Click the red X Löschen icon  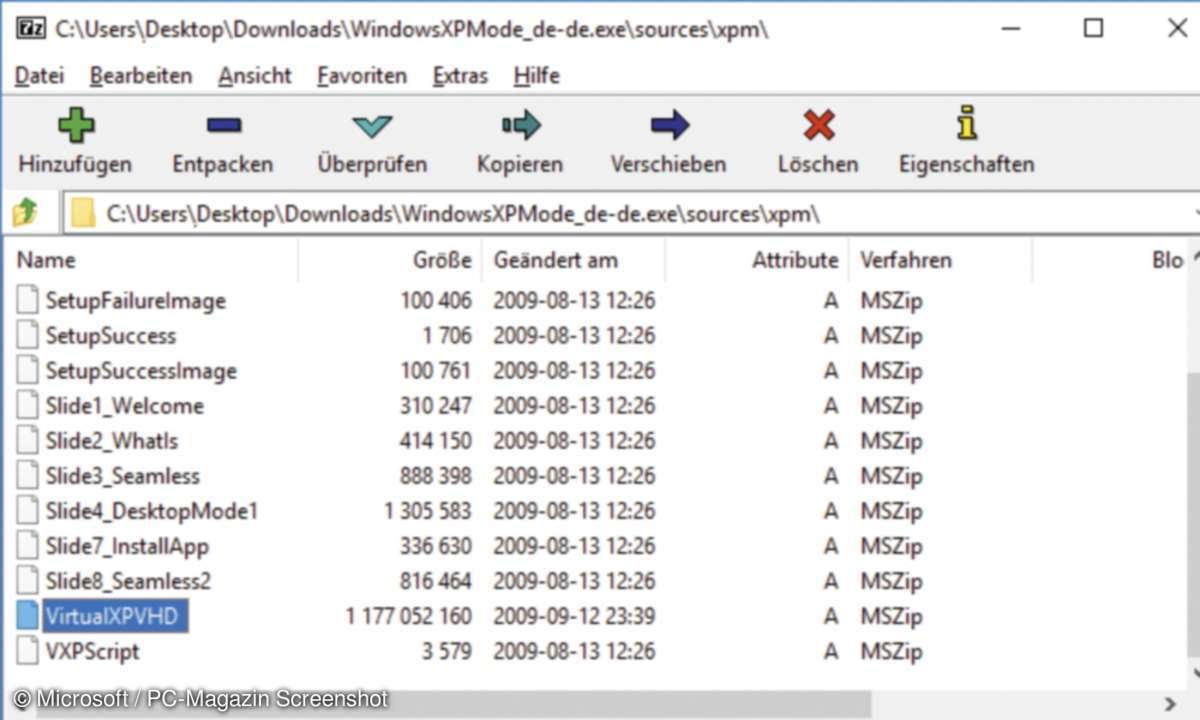coord(818,125)
